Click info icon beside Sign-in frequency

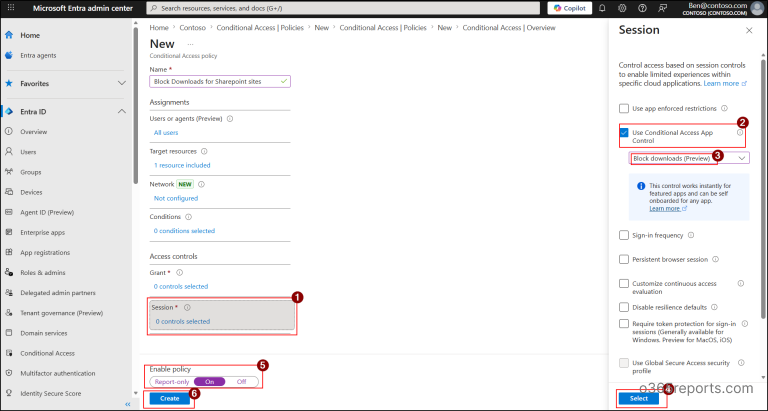691,235
